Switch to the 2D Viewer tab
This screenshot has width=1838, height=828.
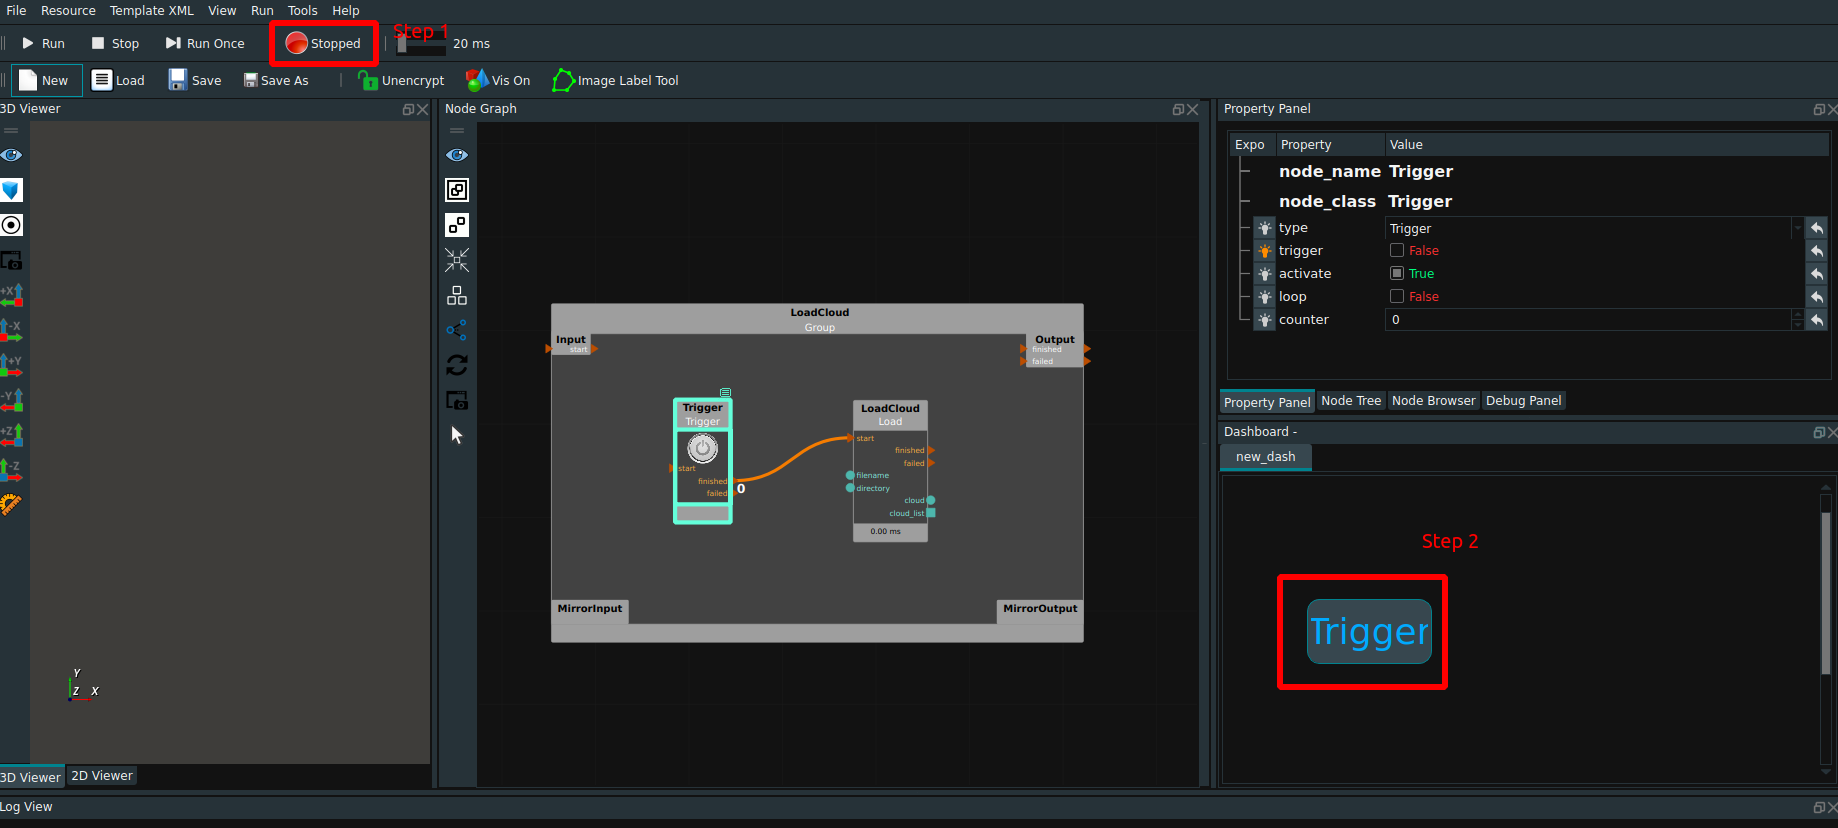point(102,775)
